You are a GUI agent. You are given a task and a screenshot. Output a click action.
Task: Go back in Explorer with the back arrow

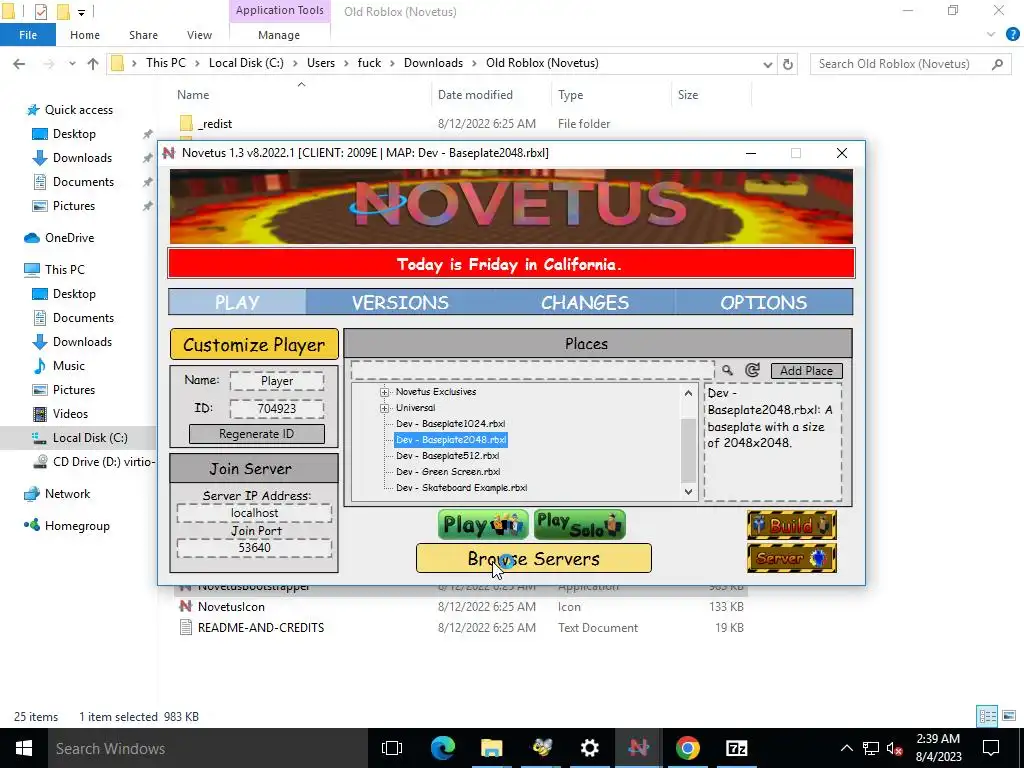pos(19,63)
